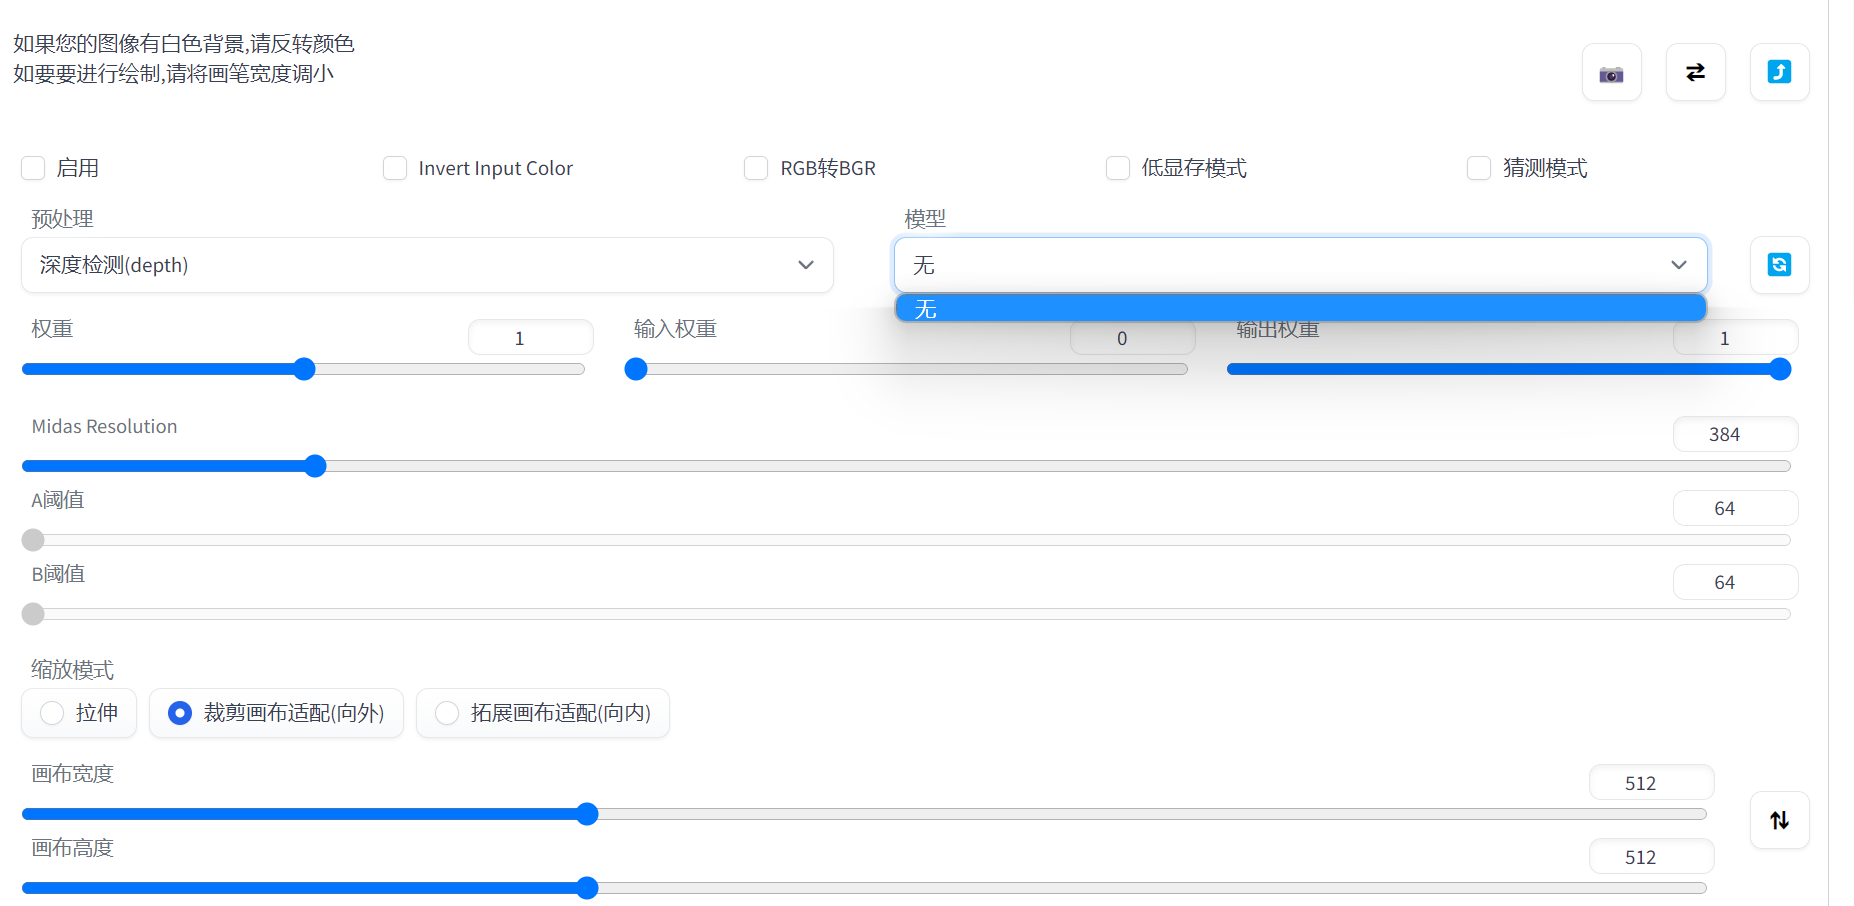The width and height of the screenshot is (1854, 906).
Task: Click the 权重 value field showing 1
Action: [530, 337]
